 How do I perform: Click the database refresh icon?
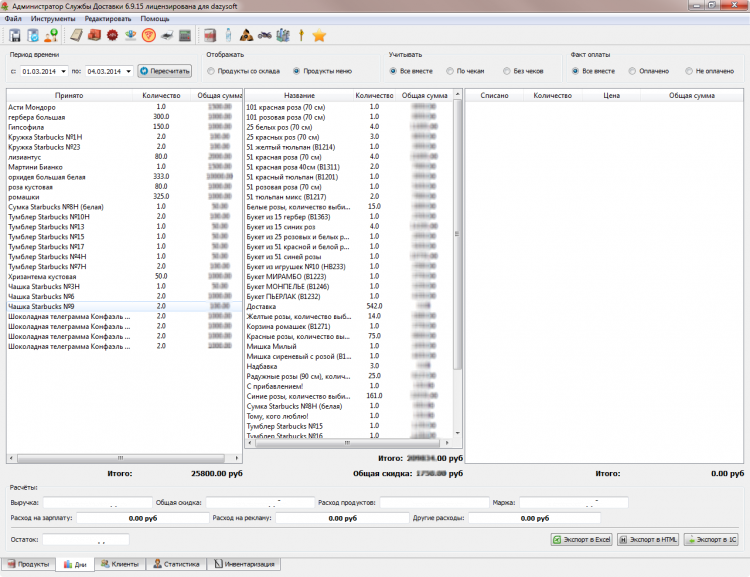[x=33, y=35]
